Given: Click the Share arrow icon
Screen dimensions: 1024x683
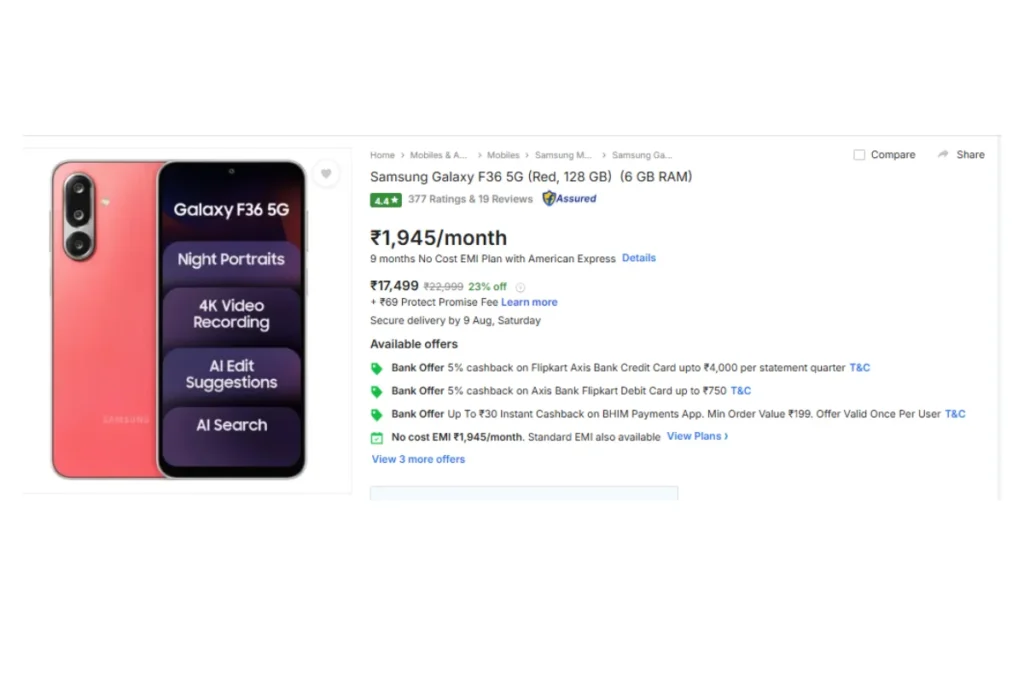Looking at the screenshot, I should [x=942, y=155].
